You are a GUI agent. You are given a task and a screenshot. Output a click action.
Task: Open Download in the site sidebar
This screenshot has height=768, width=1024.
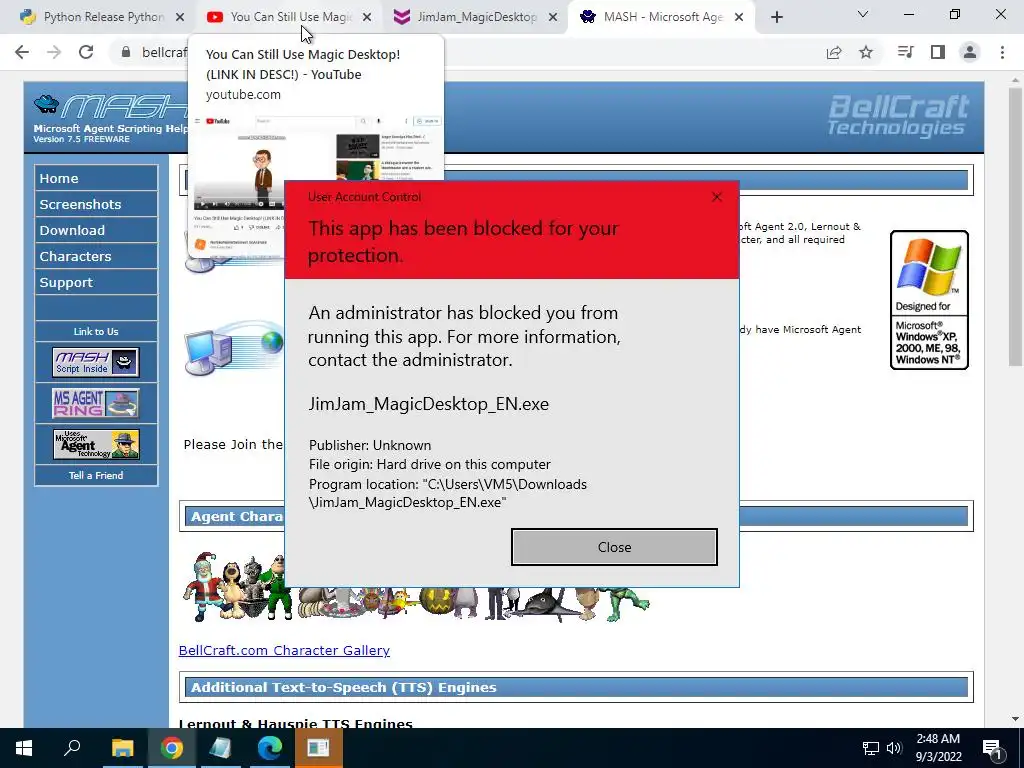96,231
